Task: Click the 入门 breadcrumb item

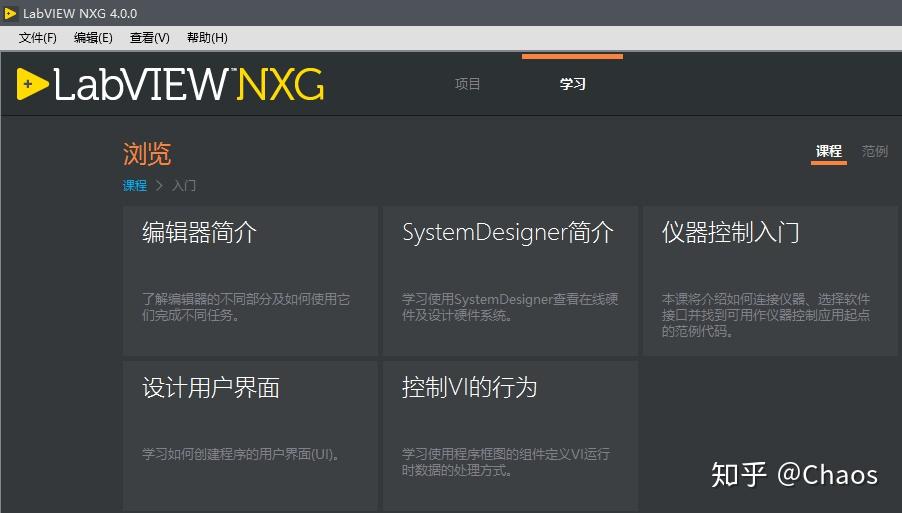Action: tap(184, 185)
